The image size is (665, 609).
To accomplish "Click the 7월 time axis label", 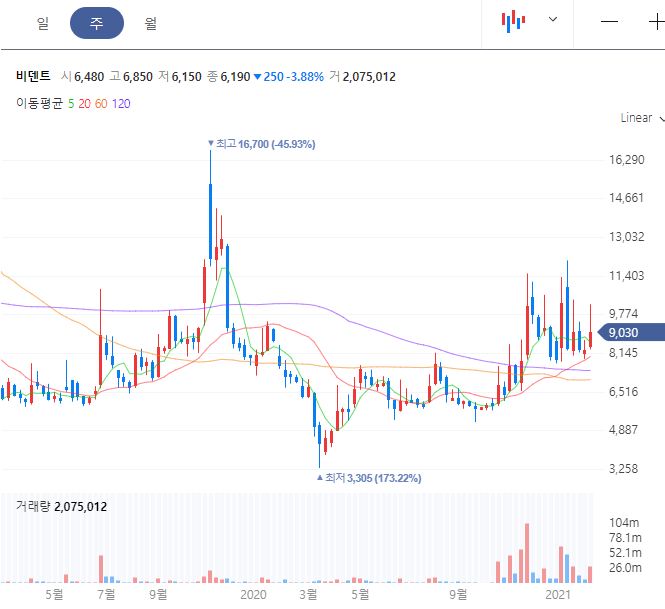I will [x=106, y=595].
